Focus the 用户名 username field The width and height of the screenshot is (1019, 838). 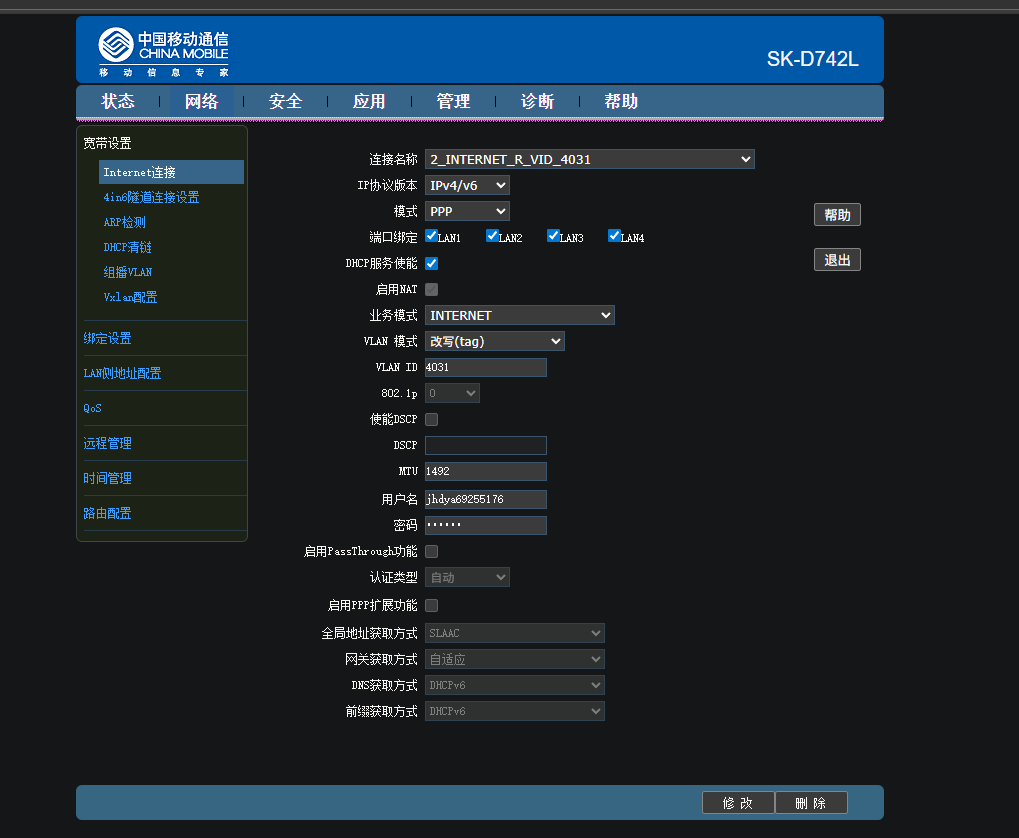pos(485,499)
